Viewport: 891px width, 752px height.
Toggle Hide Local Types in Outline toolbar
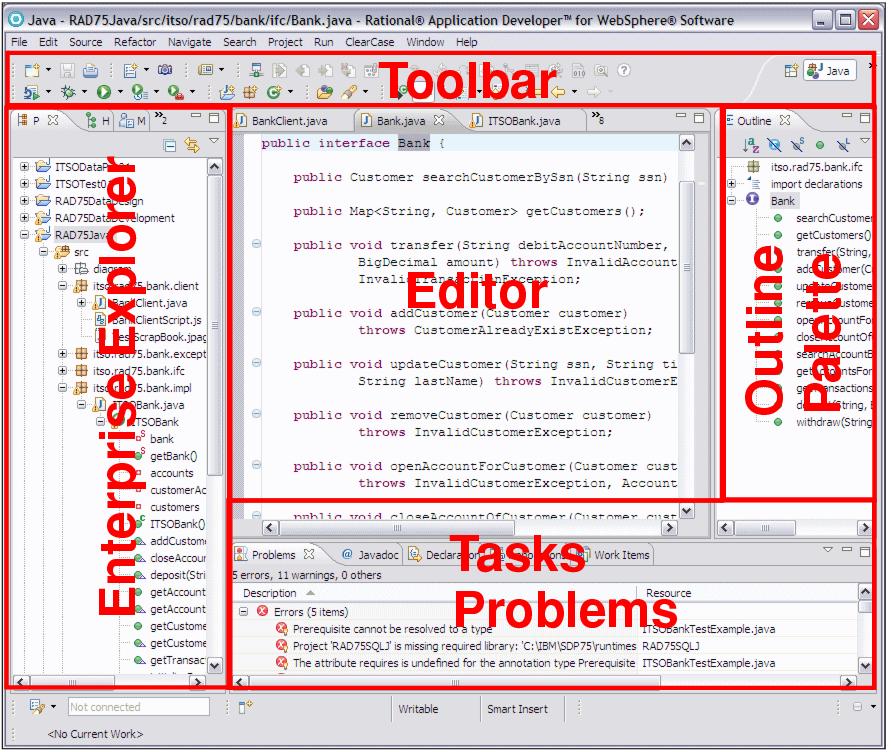click(x=843, y=145)
